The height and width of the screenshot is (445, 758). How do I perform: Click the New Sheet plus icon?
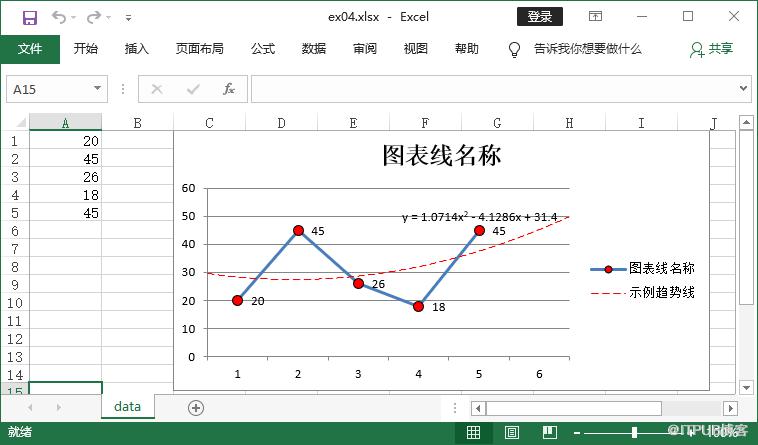coord(196,408)
